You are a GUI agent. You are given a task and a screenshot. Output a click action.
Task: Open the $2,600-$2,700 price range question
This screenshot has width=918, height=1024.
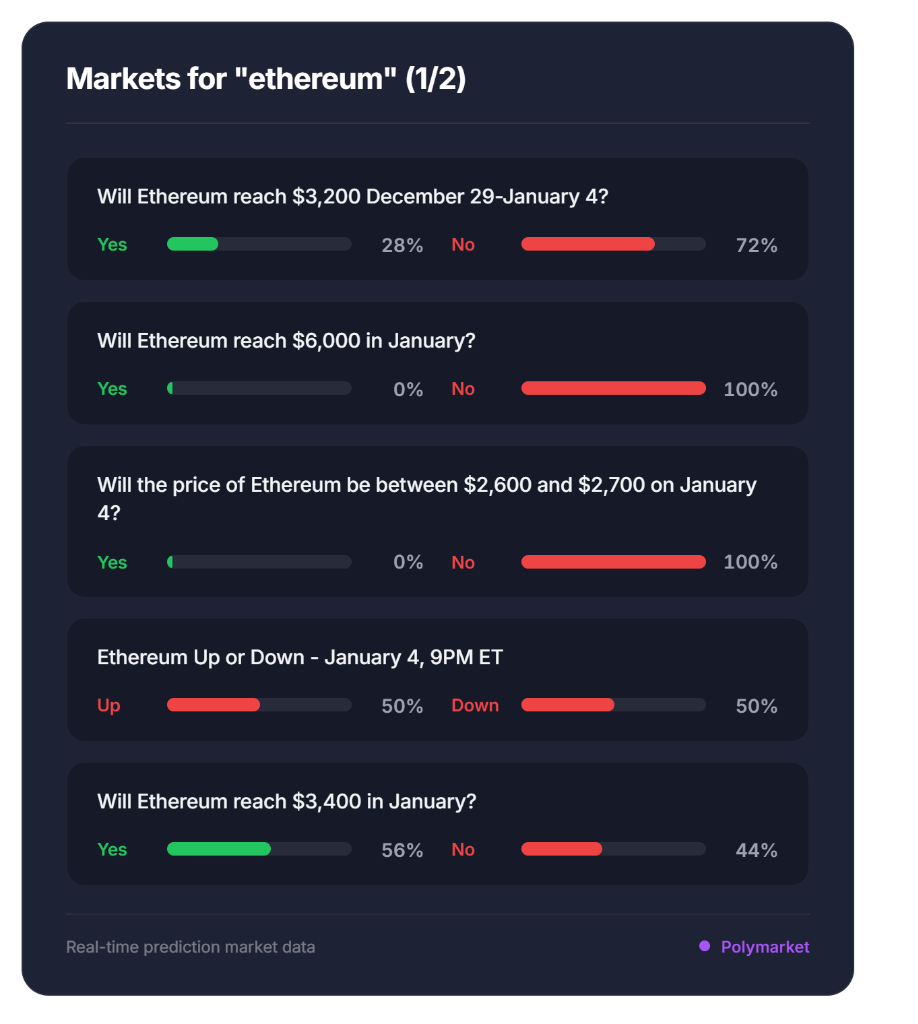427,497
